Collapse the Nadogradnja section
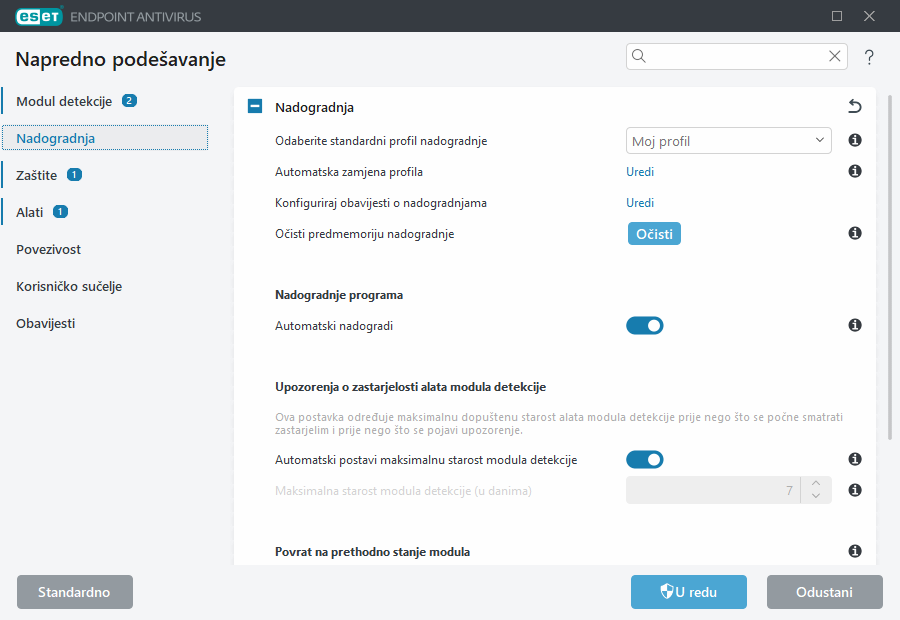The width and height of the screenshot is (900, 620). click(x=254, y=106)
